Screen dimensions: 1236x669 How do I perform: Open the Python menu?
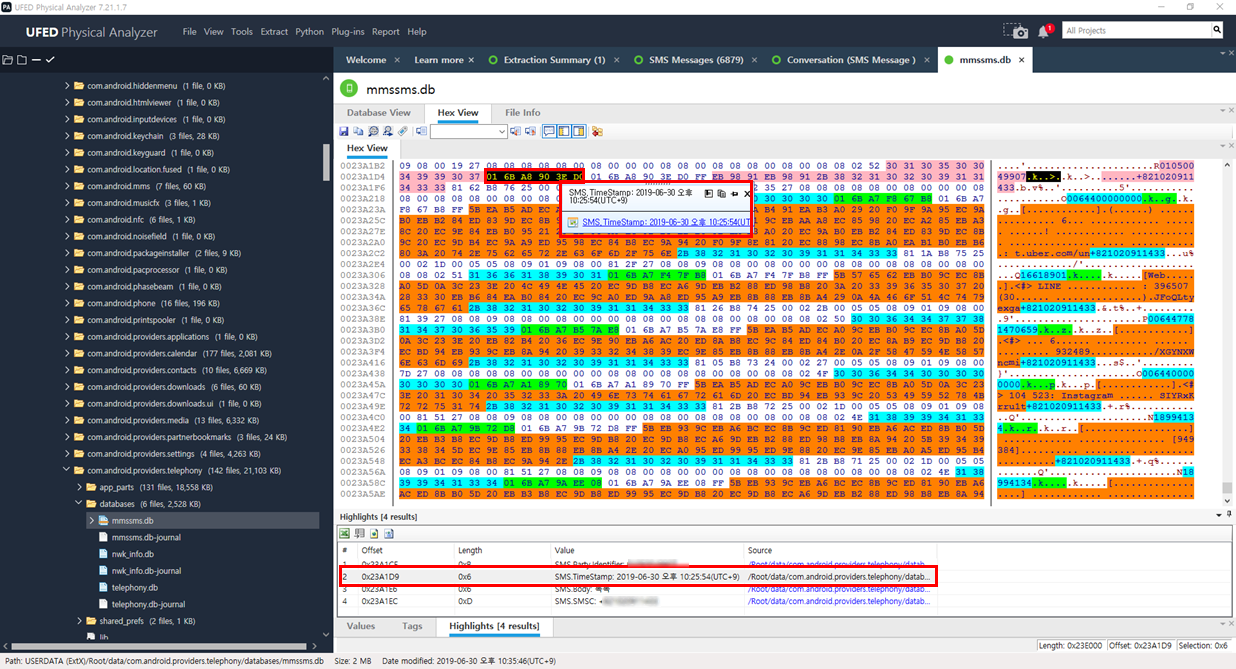coord(310,32)
